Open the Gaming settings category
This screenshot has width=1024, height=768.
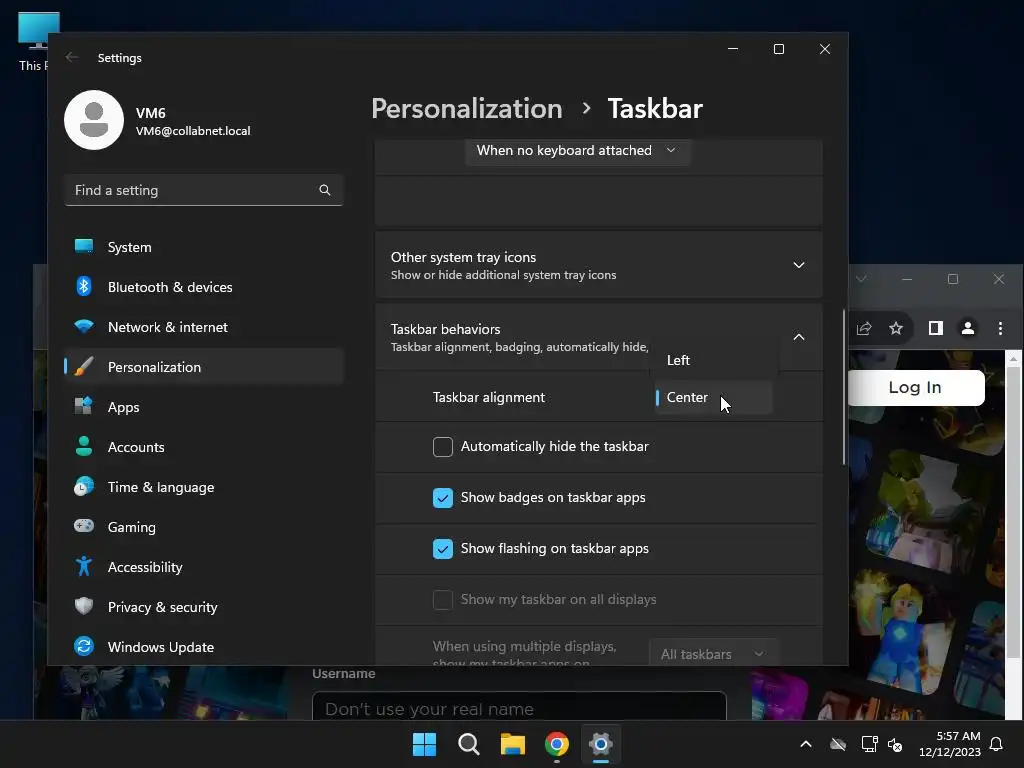coord(204,526)
